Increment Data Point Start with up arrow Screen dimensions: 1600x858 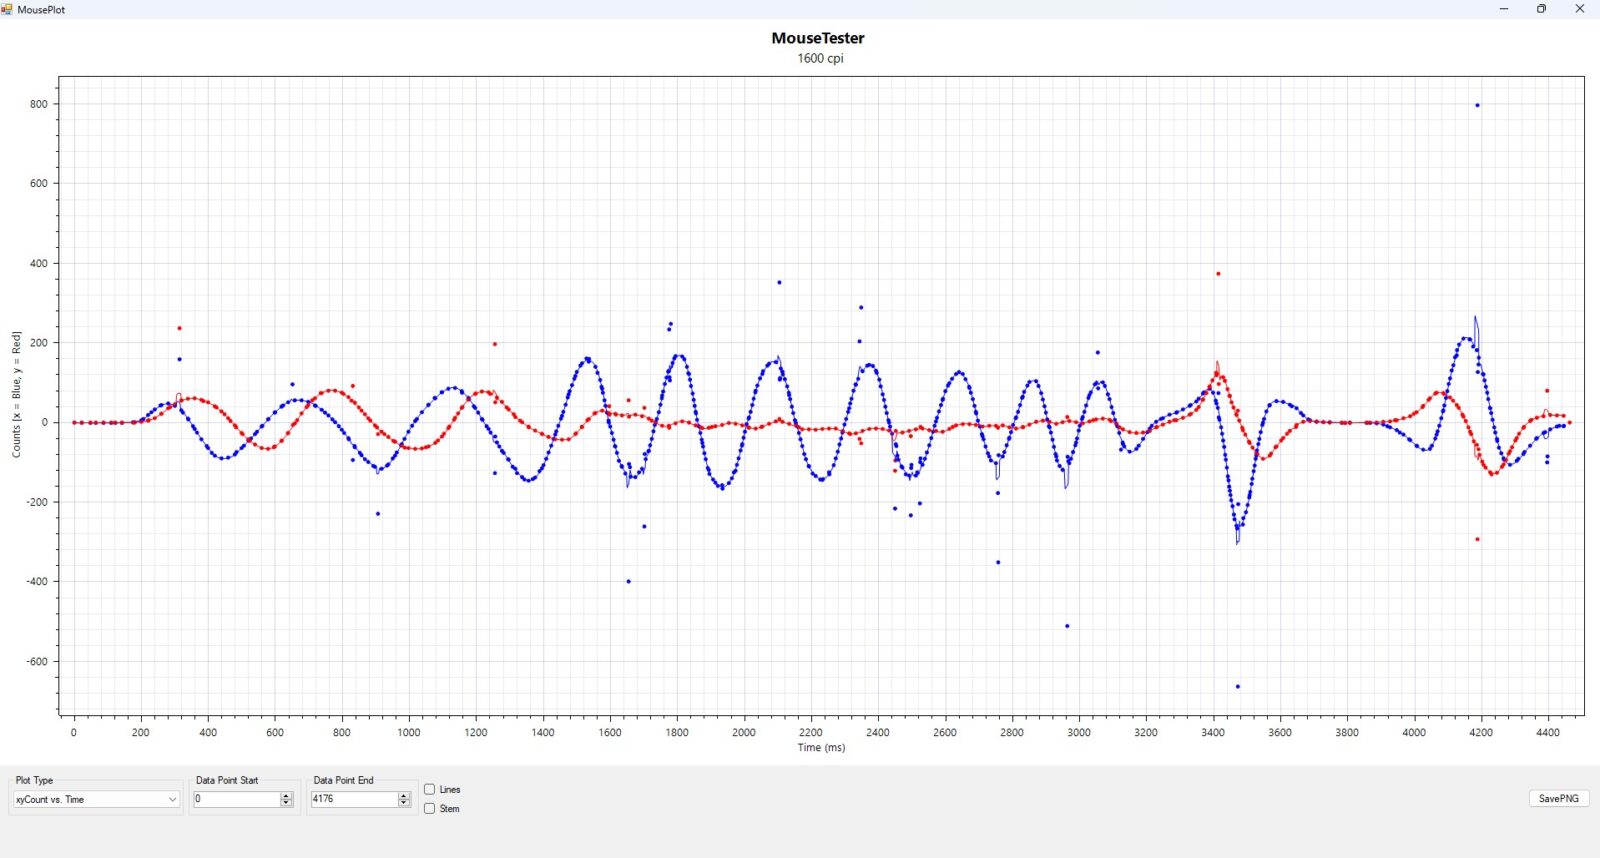[287, 796]
